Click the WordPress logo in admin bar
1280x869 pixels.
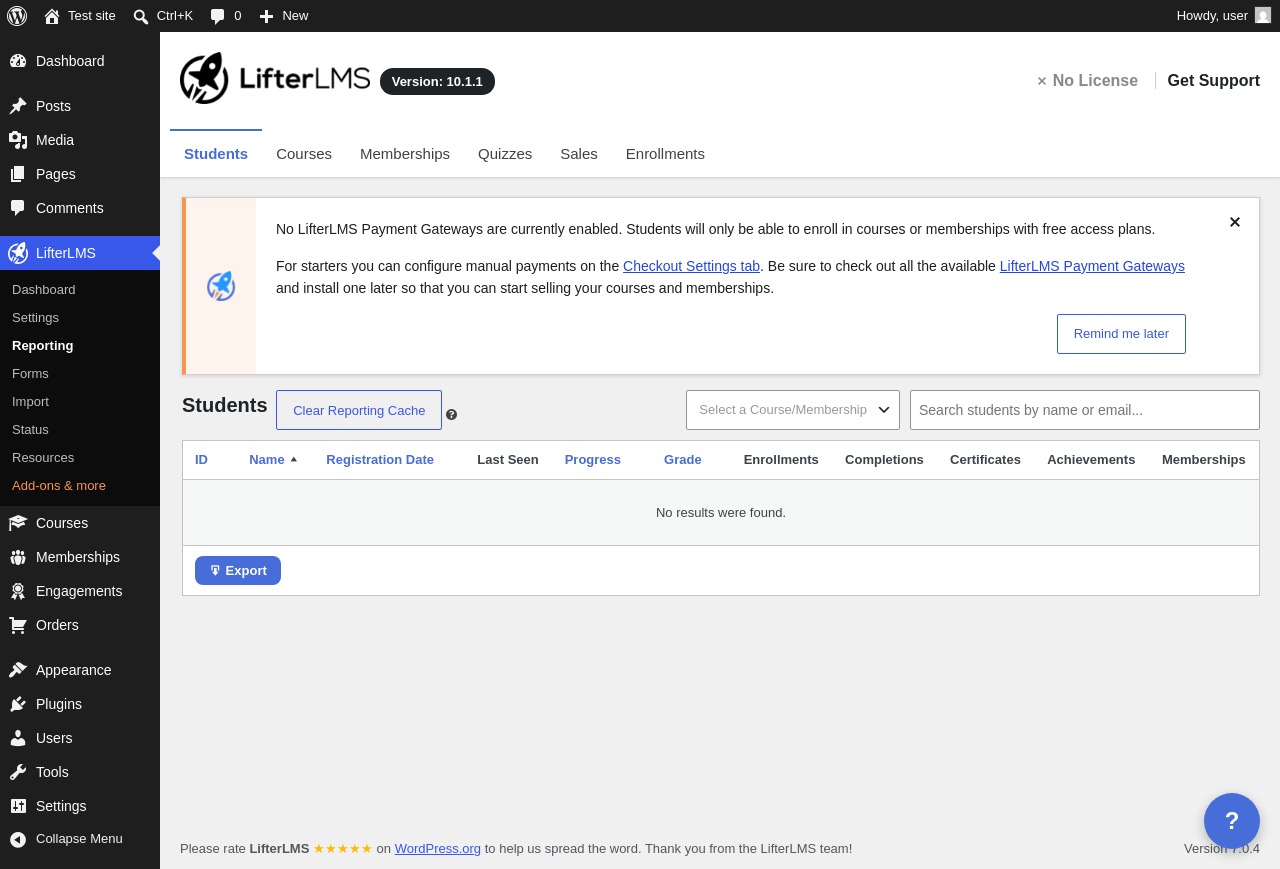tap(17, 16)
